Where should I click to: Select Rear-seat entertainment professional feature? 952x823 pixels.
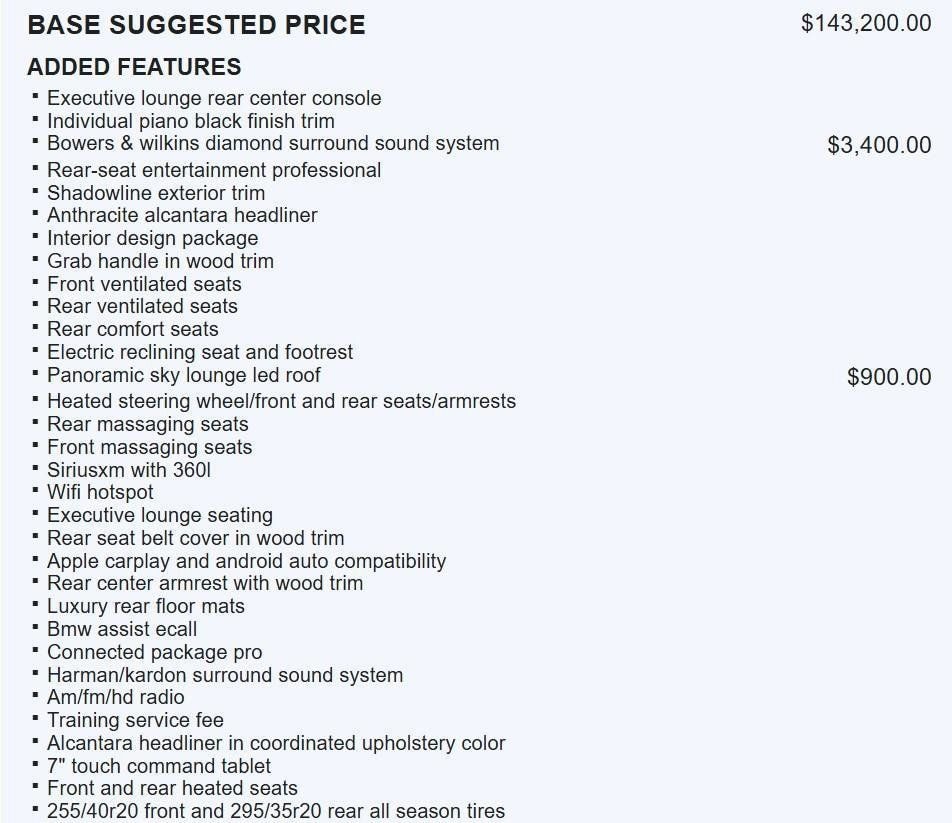(x=214, y=170)
